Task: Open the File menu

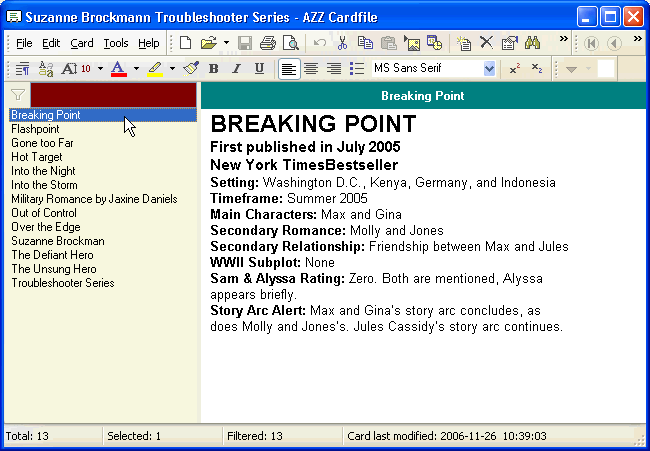Action: 24,43
